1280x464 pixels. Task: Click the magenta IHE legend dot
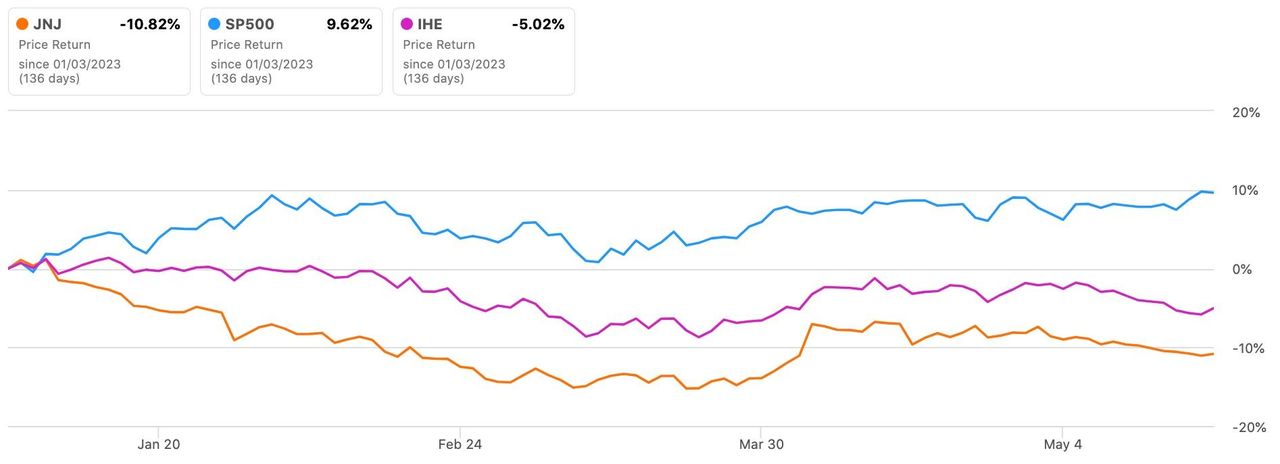[x=407, y=24]
